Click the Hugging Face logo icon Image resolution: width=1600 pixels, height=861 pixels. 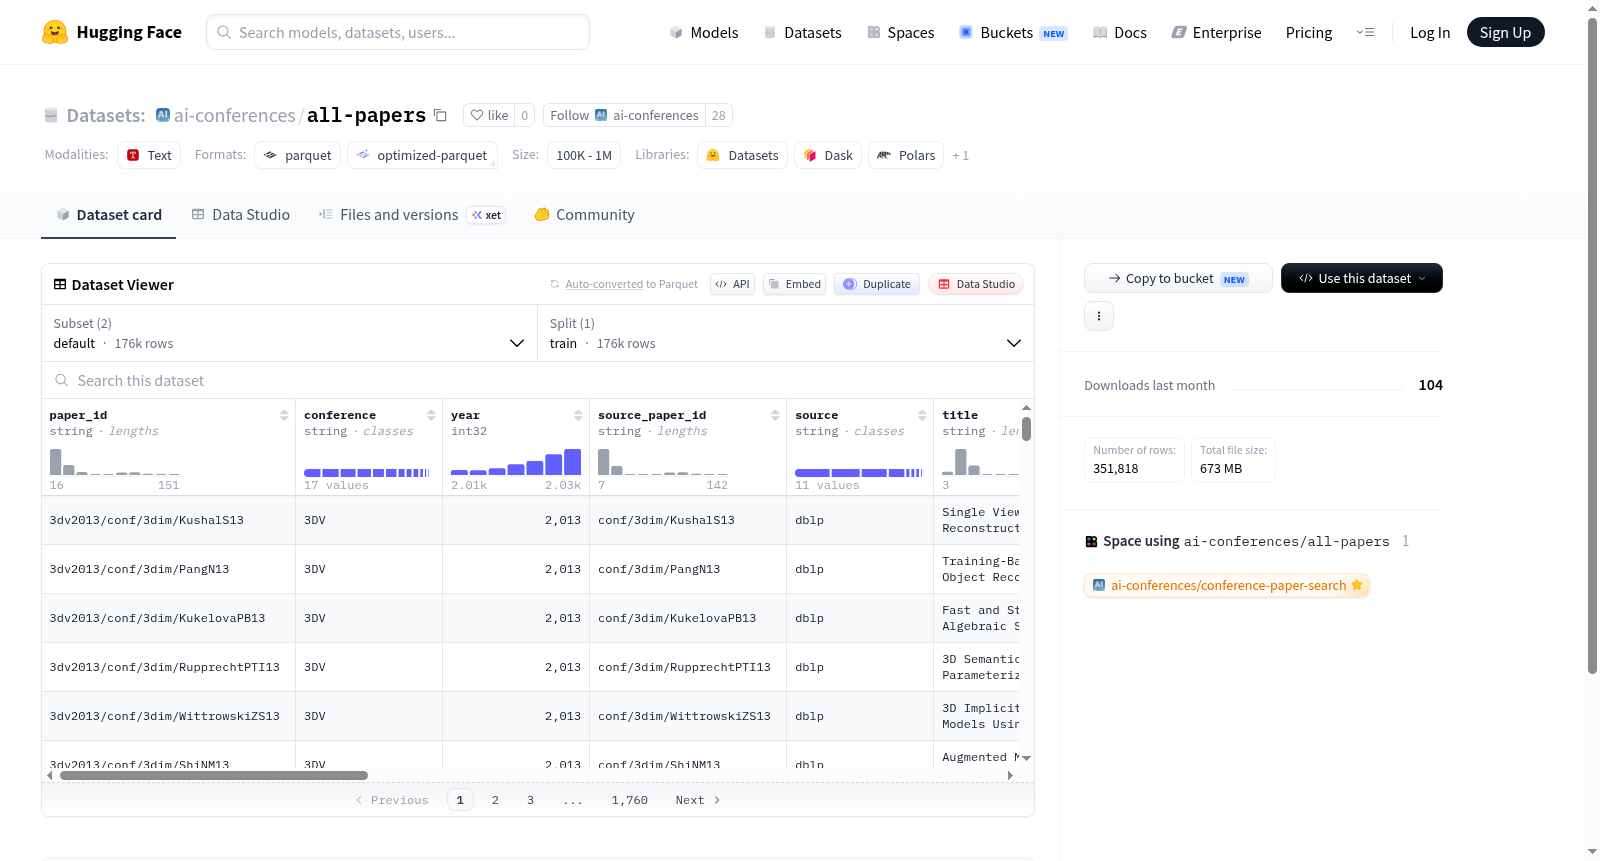click(x=55, y=32)
